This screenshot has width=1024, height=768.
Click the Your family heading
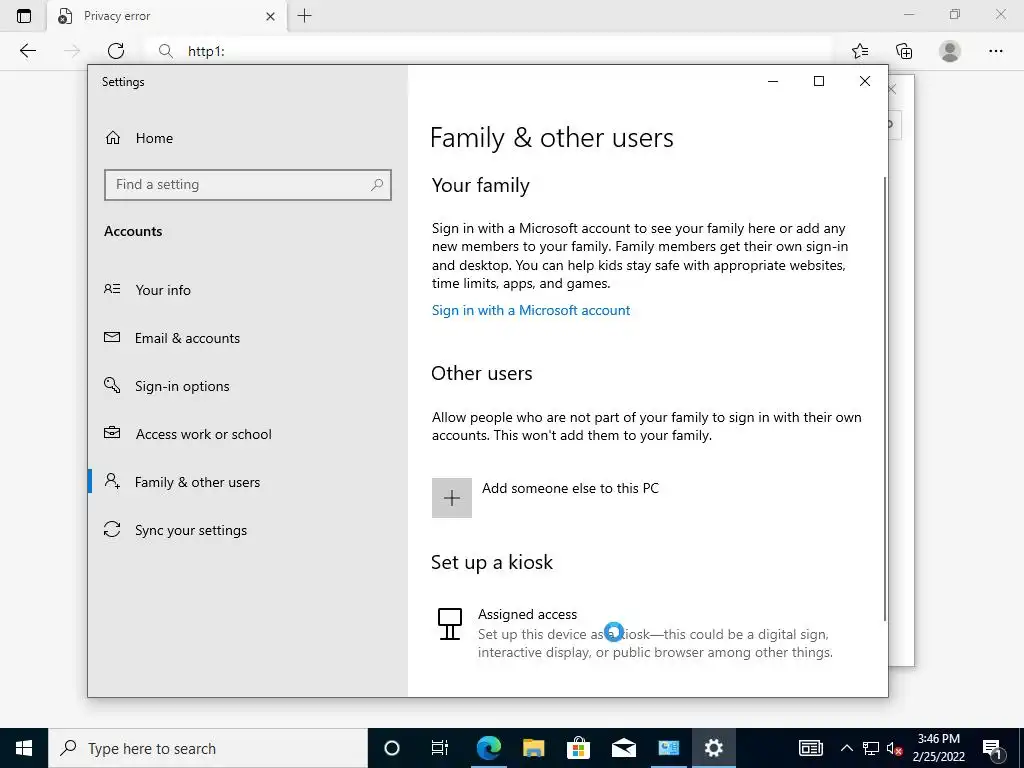481,185
